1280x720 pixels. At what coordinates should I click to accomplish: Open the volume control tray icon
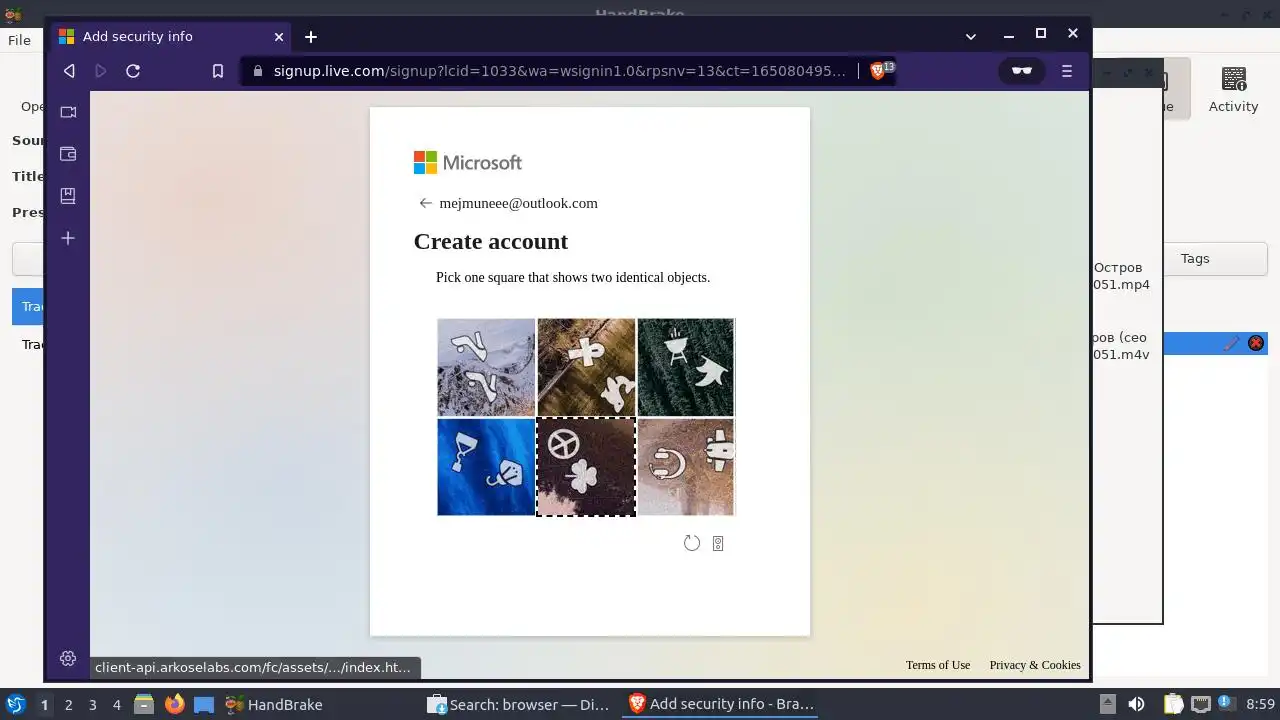1136,704
